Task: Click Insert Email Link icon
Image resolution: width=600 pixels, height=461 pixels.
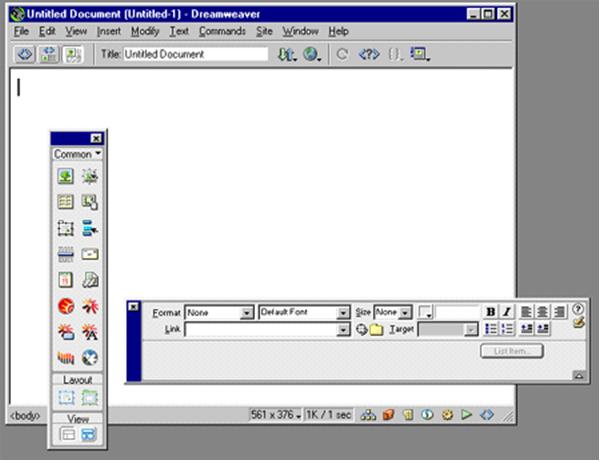Action: (x=90, y=254)
